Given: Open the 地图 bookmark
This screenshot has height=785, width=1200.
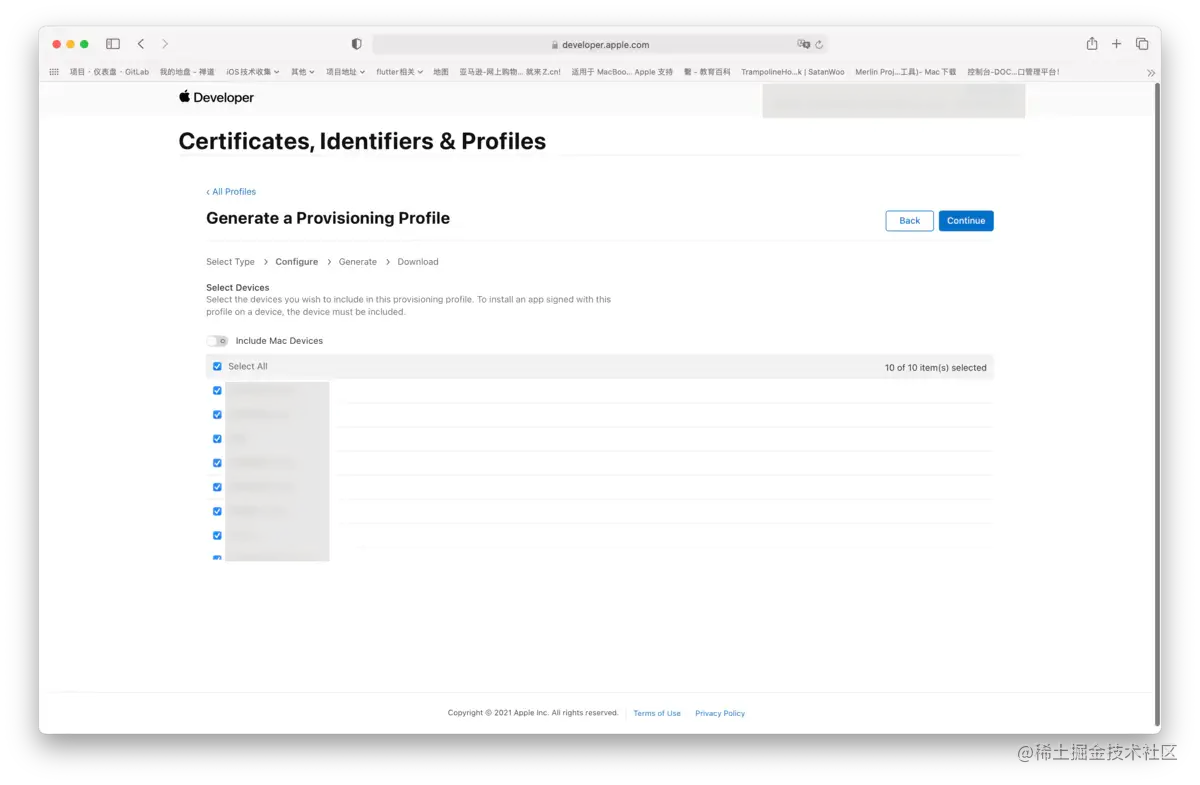Looking at the screenshot, I should point(441,72).
